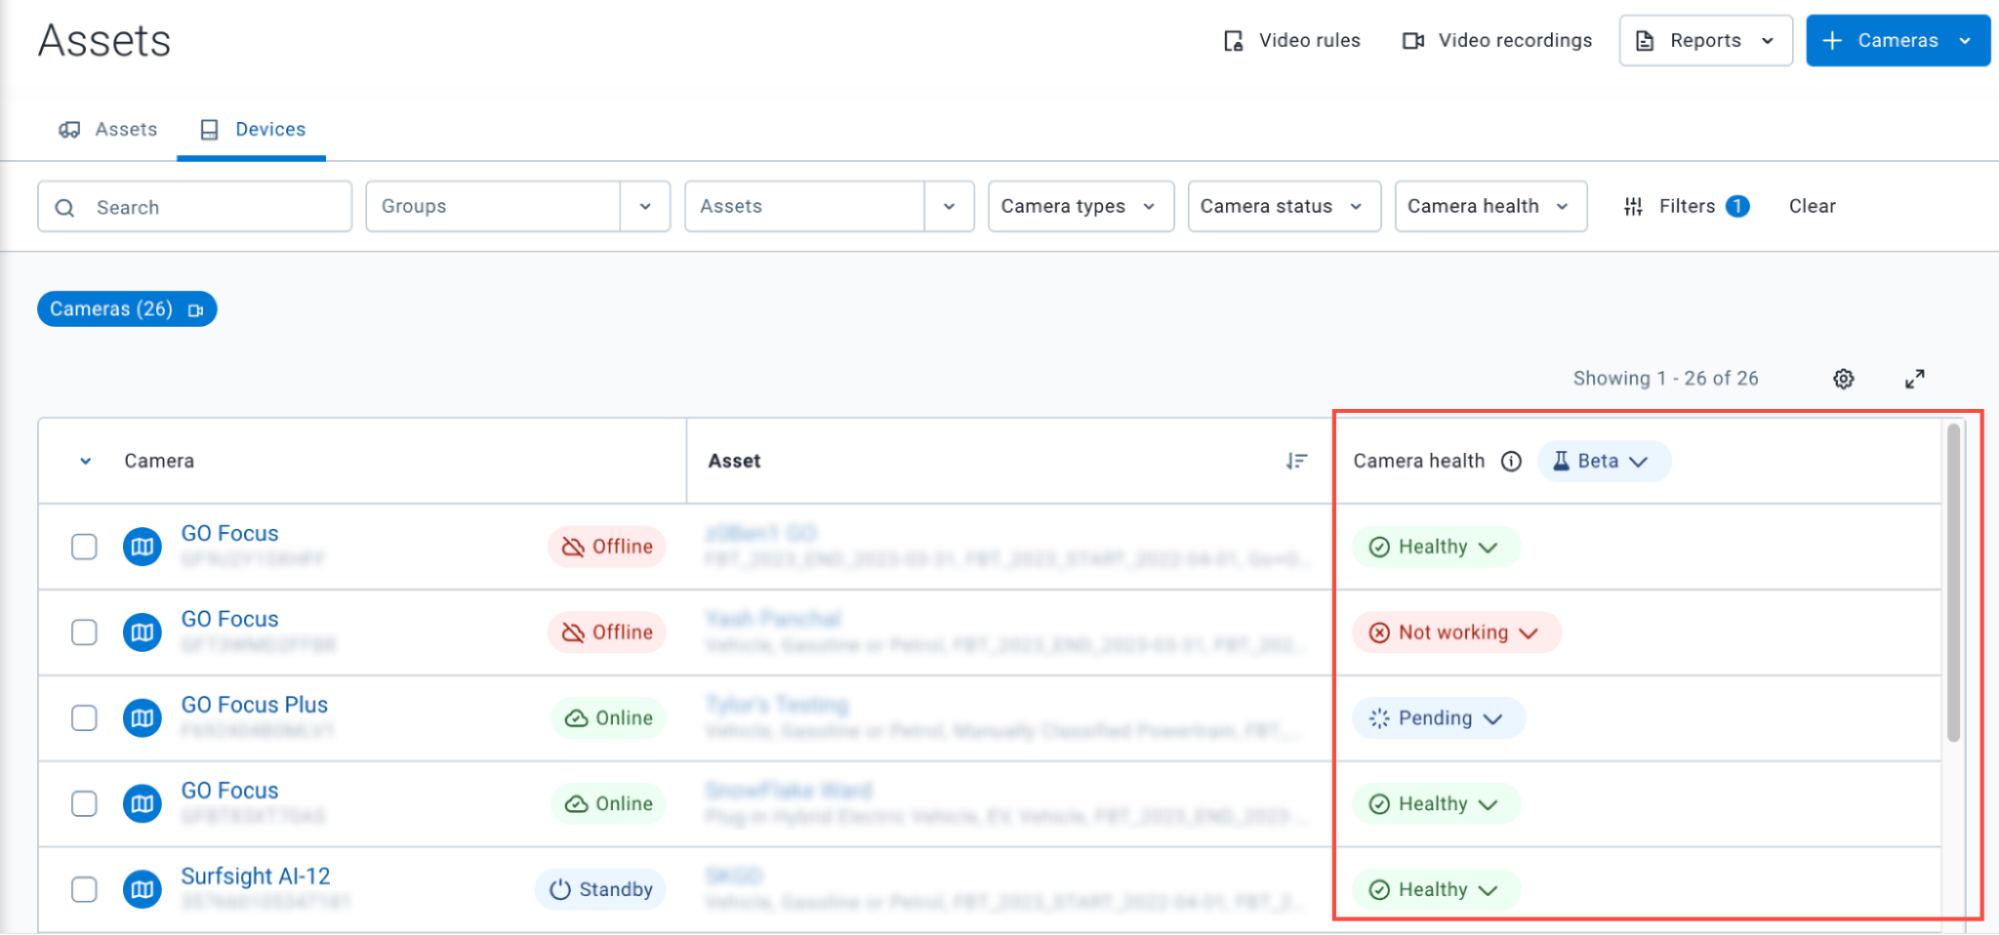The image size is (1999, 935).
Task: Switch to the Assets tab
Action: [x=109, y=130]
